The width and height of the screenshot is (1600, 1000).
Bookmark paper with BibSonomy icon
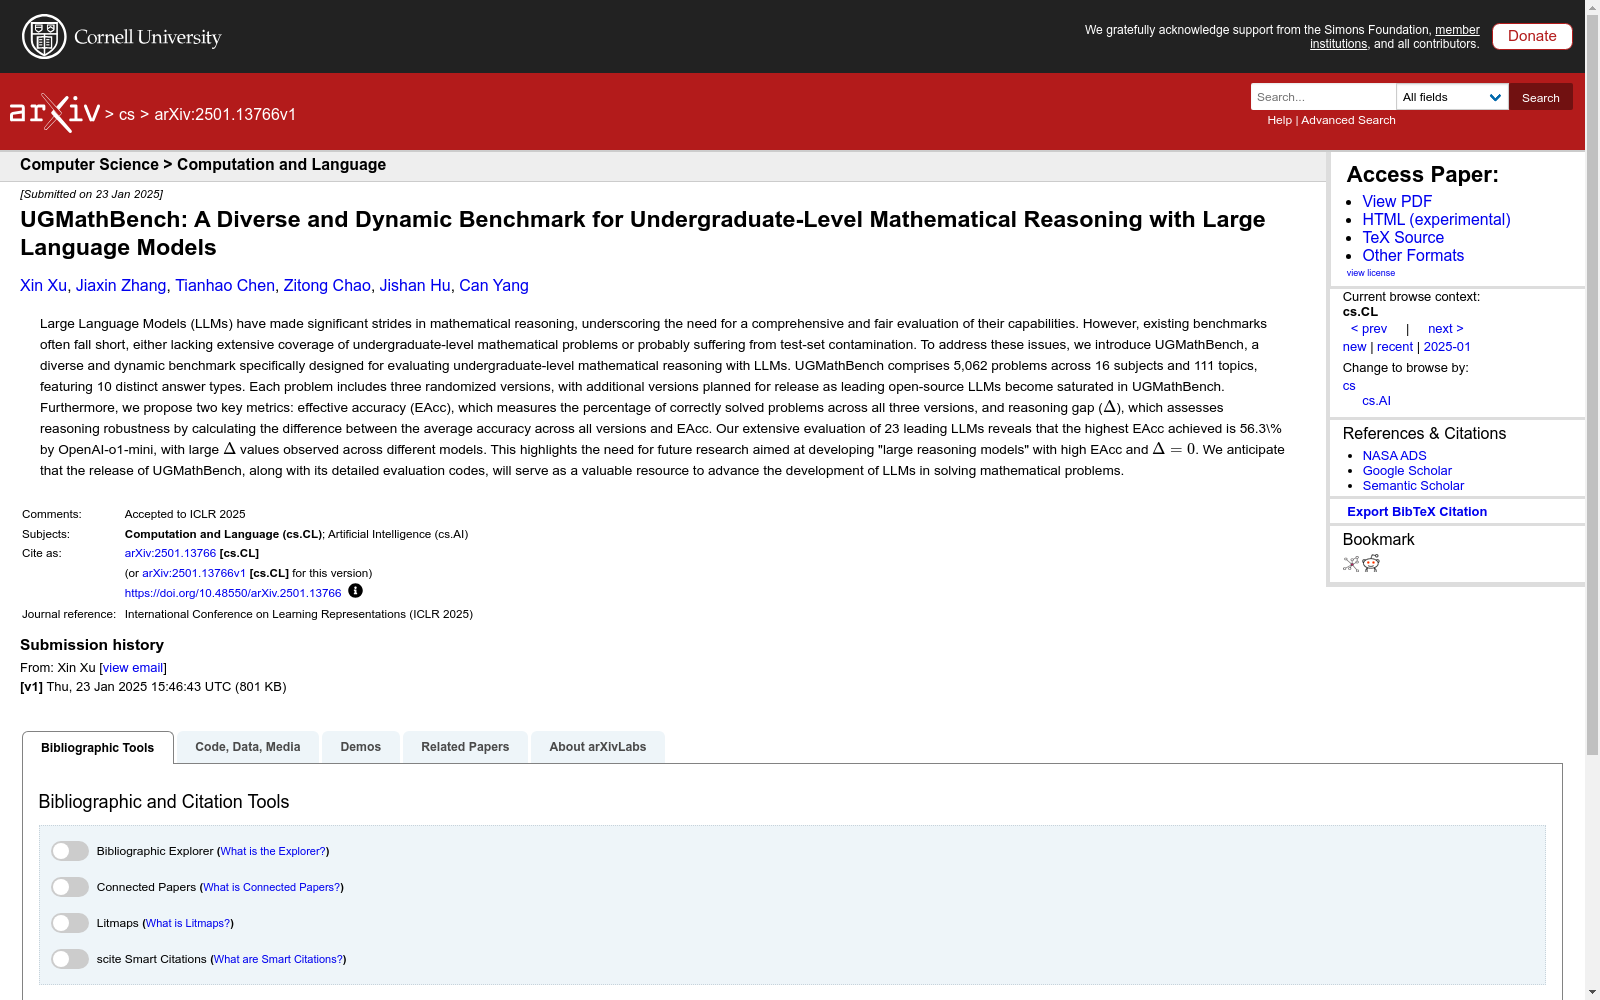1351,564
